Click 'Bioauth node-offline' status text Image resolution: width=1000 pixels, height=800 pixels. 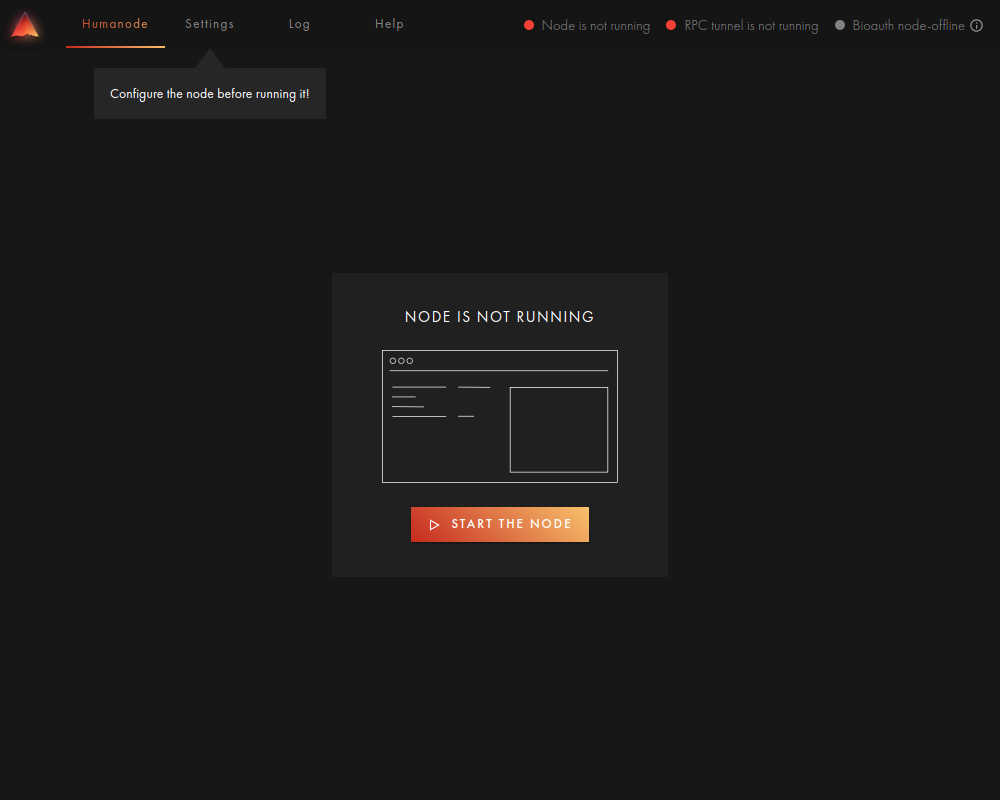(908, 26)
